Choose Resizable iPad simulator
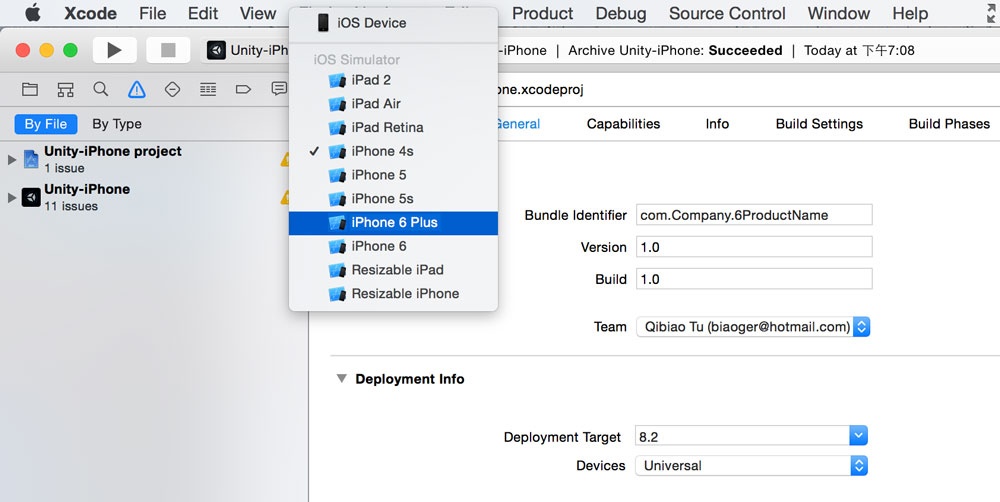The height and width of the screenshot is (502, 1000). tap(393, 270)
